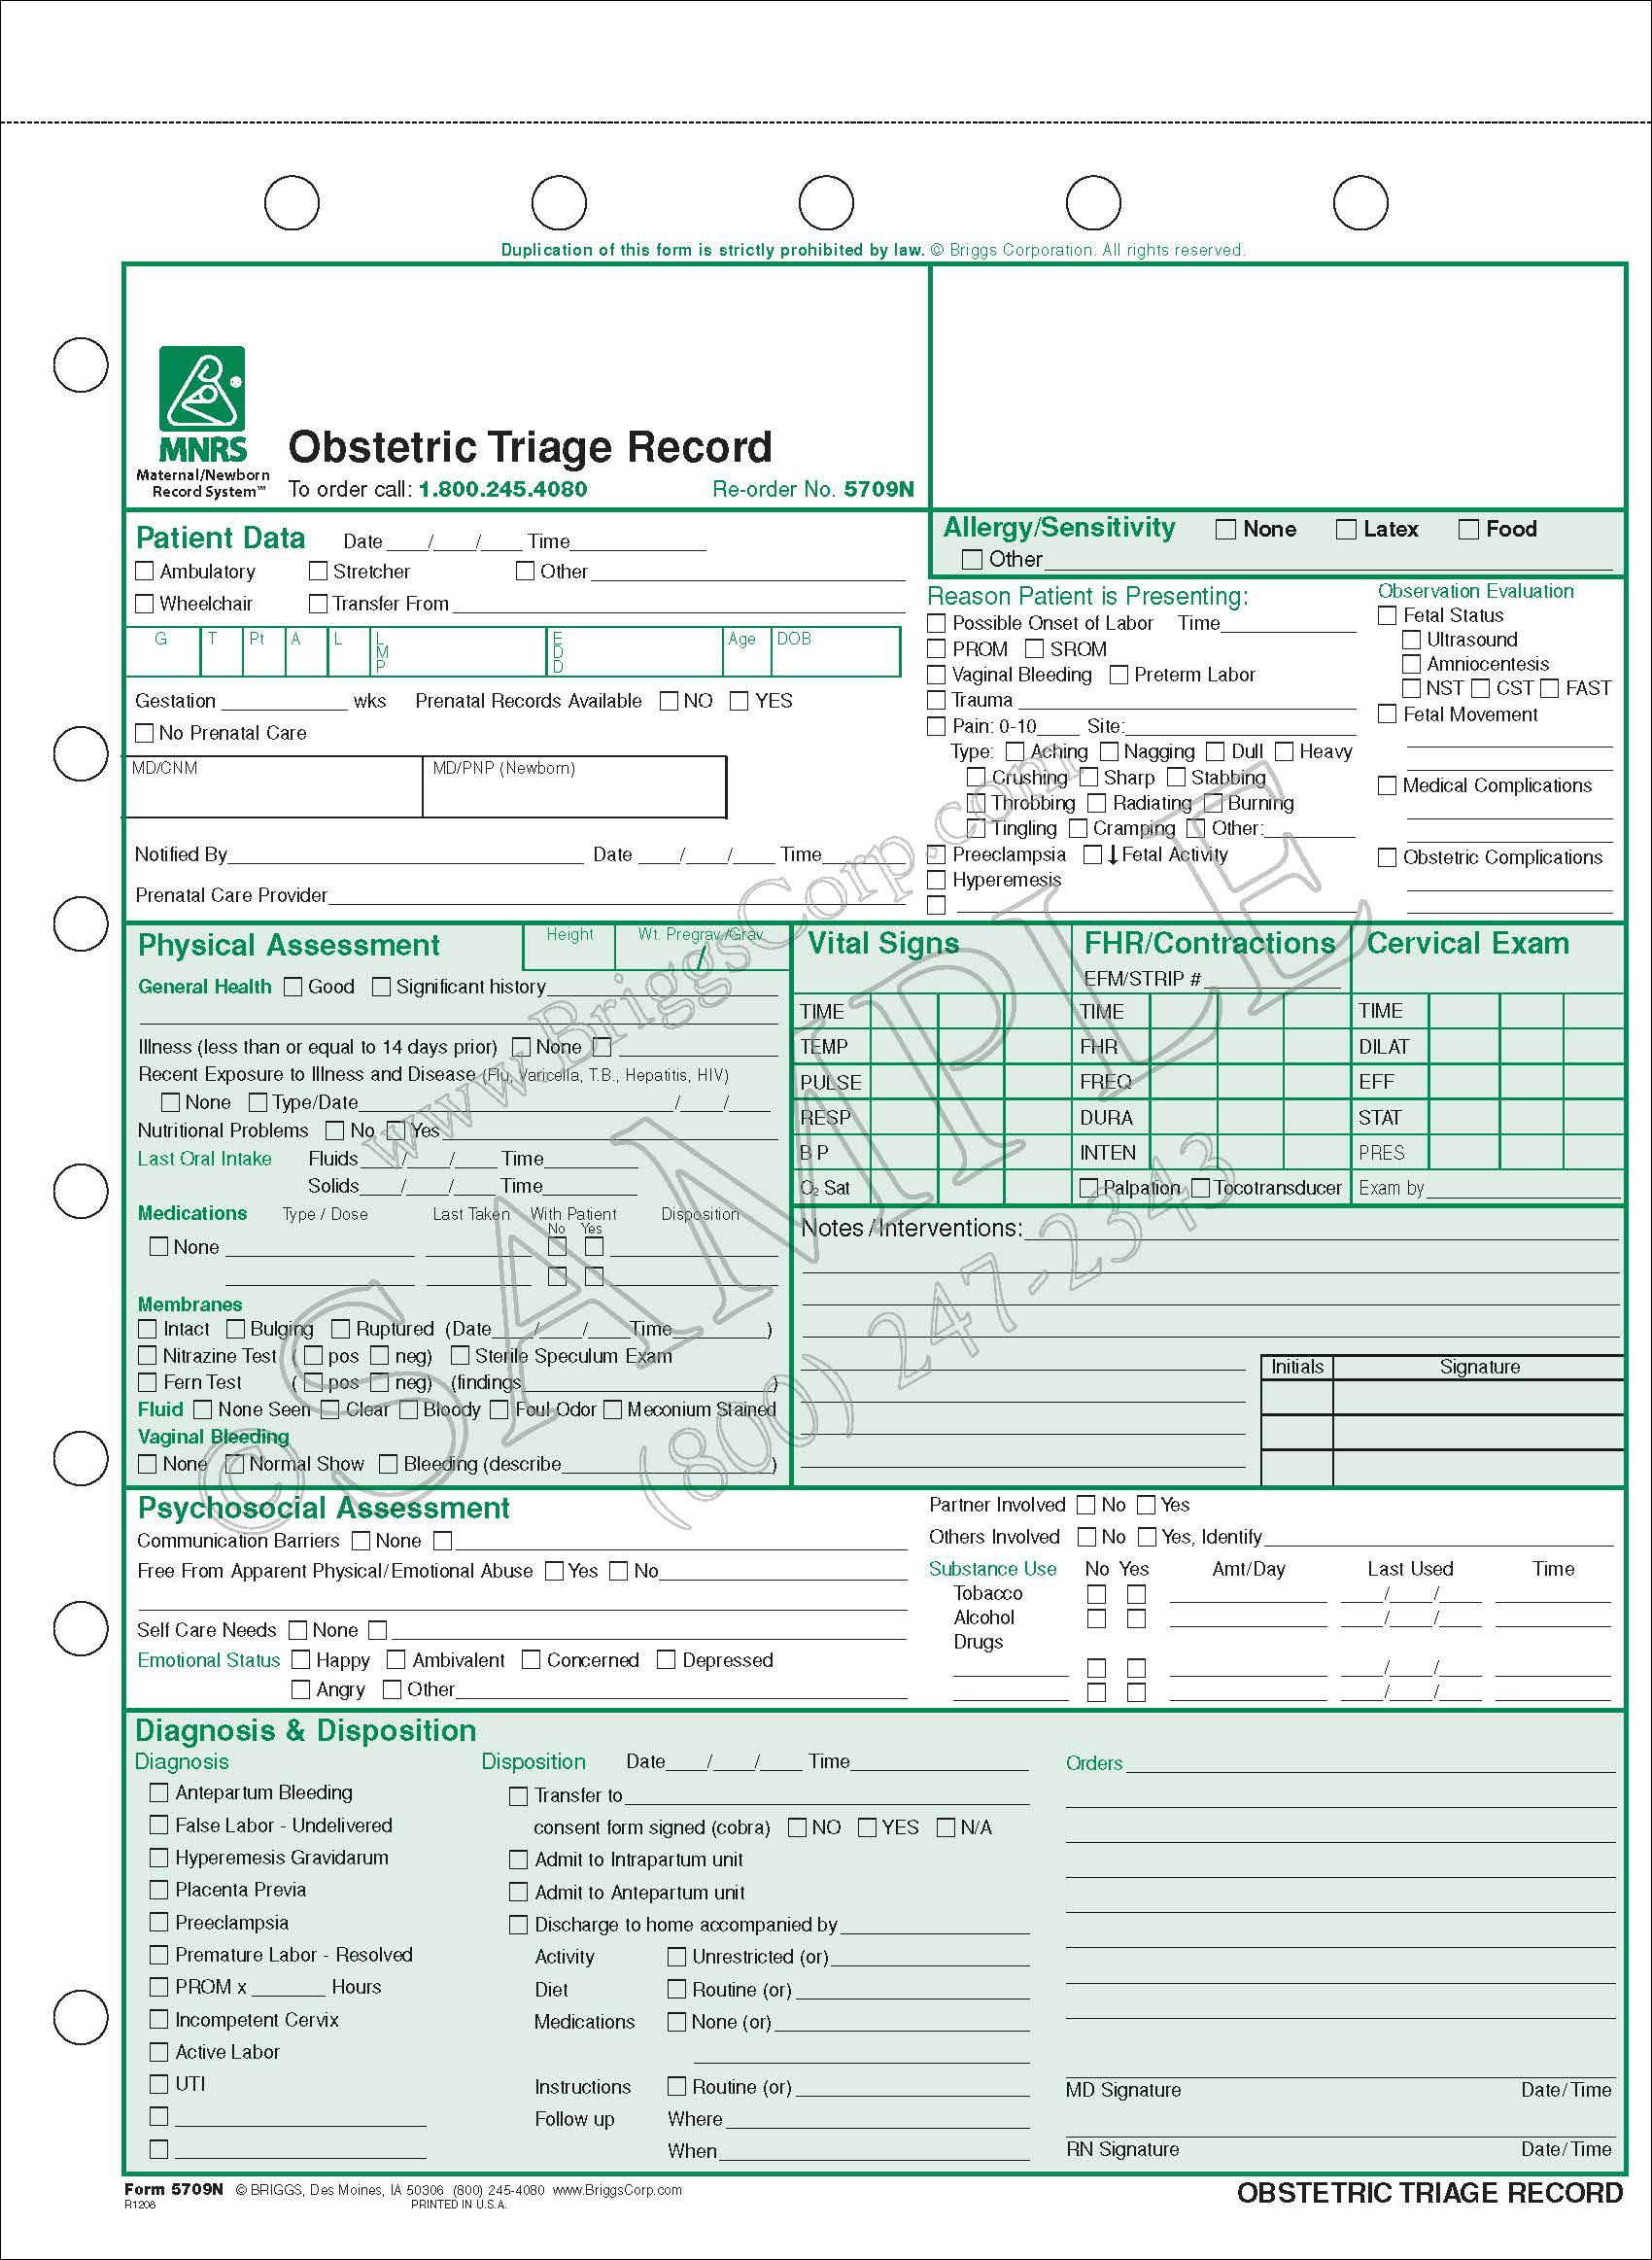The height and width of the screenshot is (2260, 1652).
Task: Click the Prenatal Care Provider field
Action: click(x=615, y=895)
